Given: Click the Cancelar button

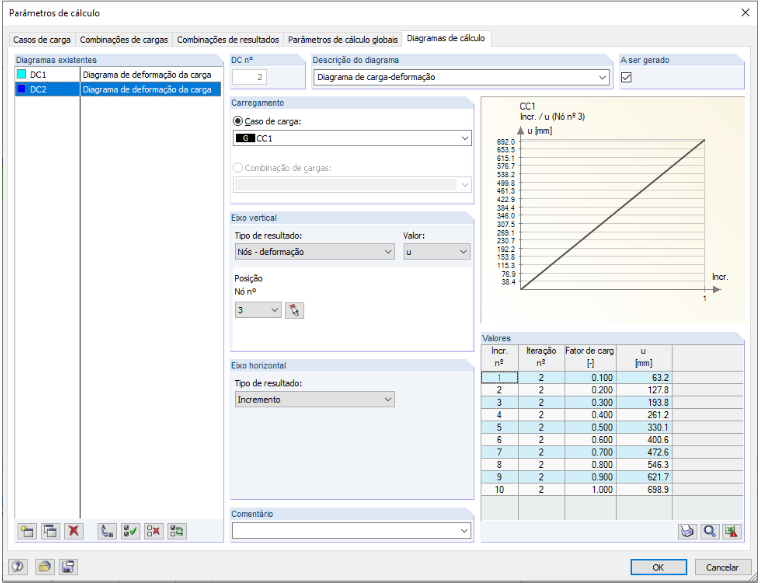Looking at the screenshot, I should (722, 567).
